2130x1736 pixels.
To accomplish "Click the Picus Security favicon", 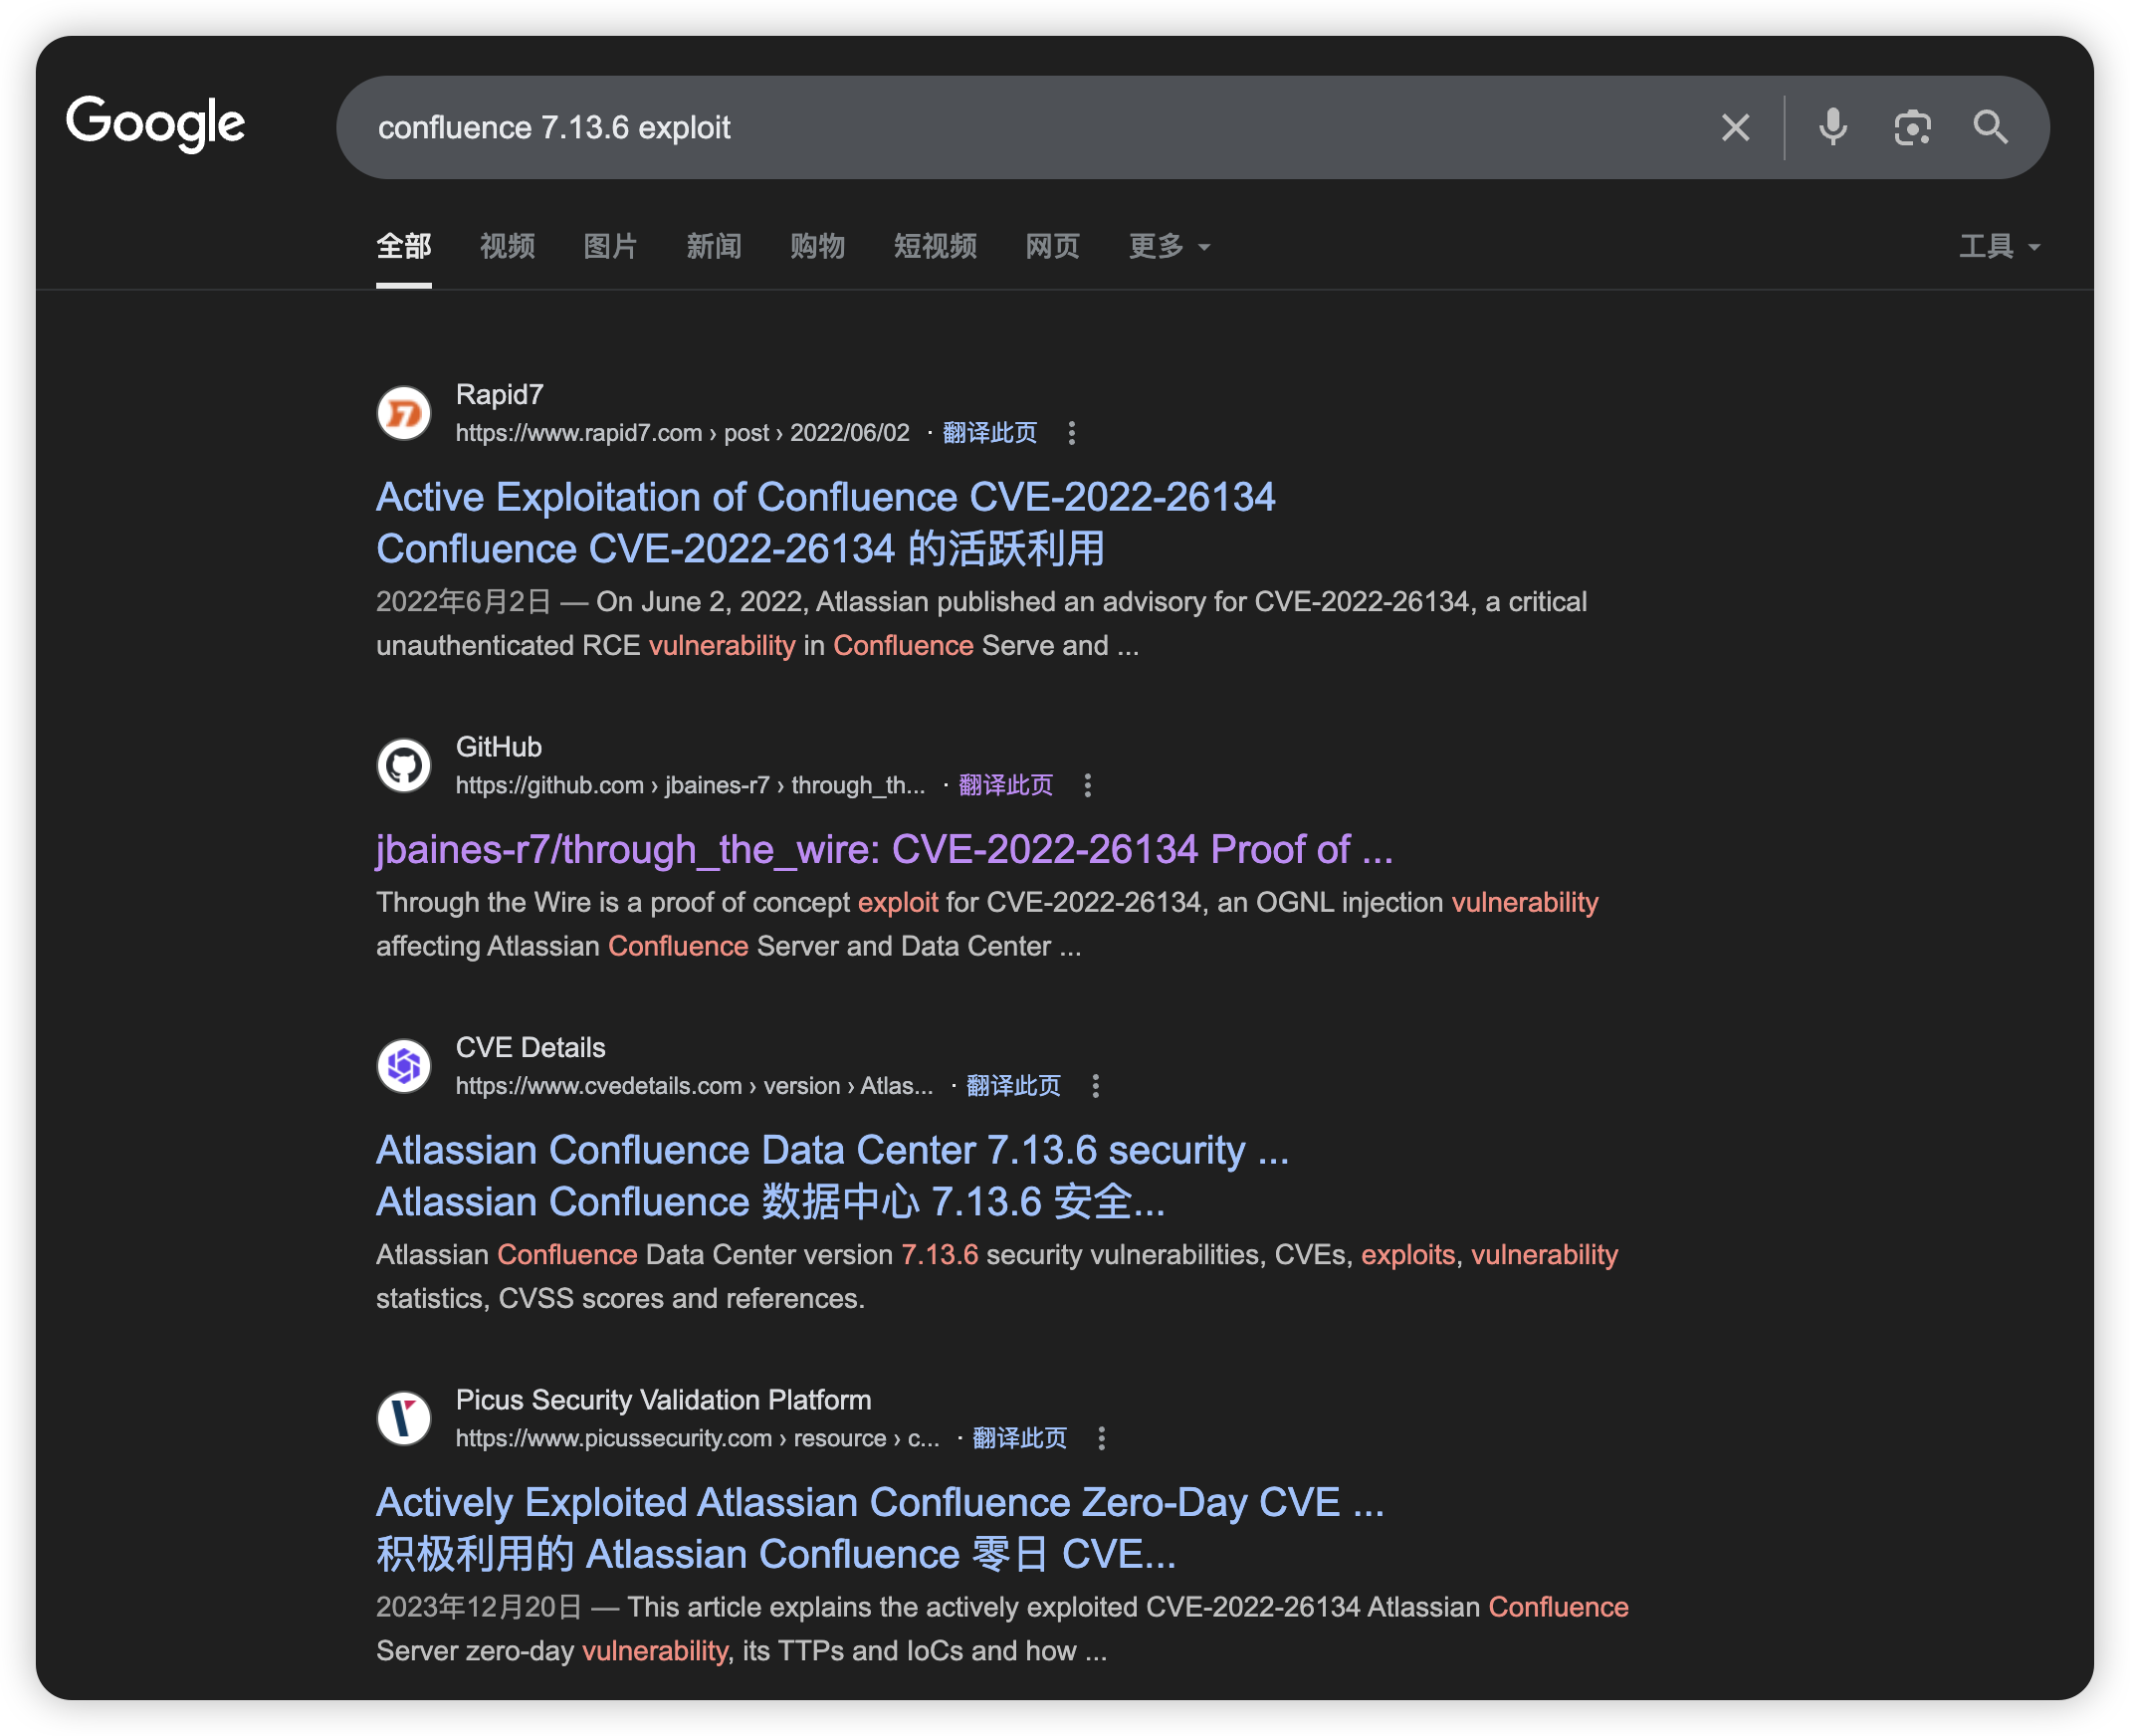I will click(x=404, y=1418).
